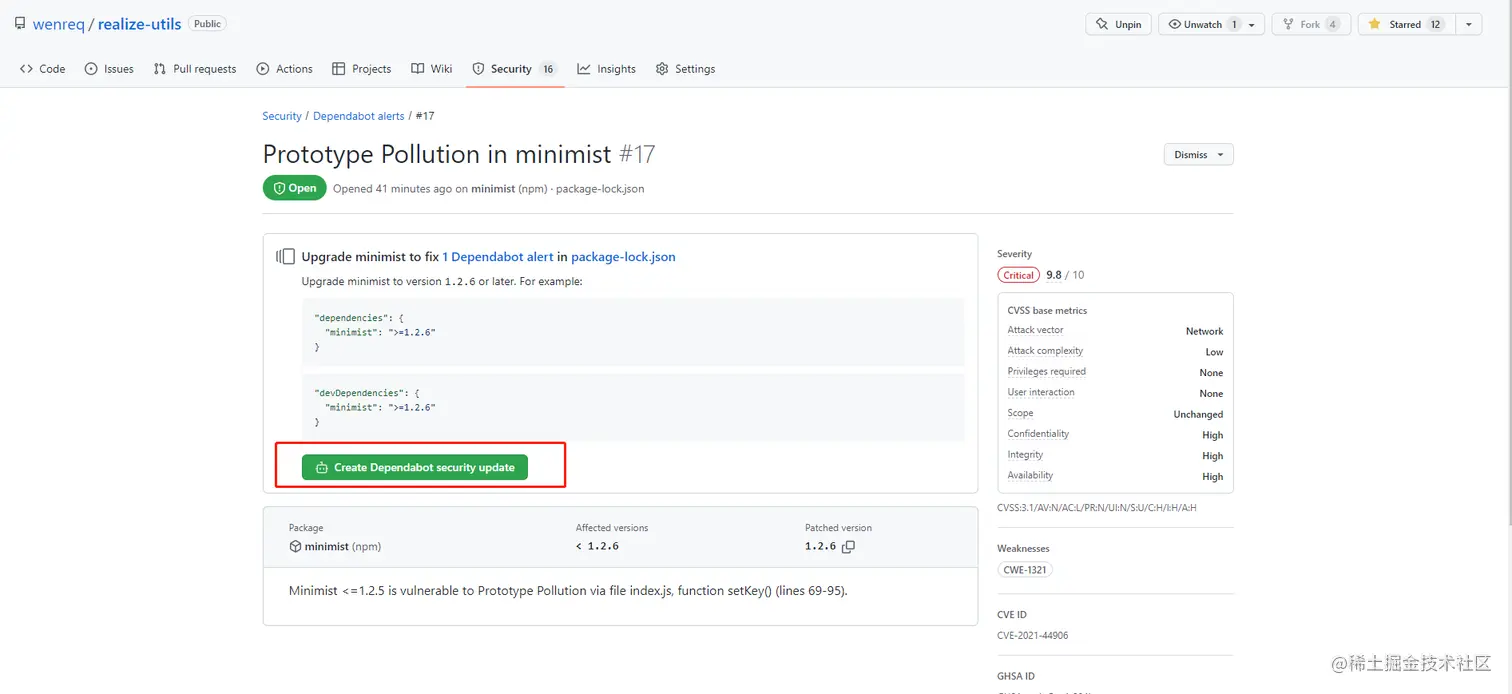Click the Dependabot alerts breadcrumb link
The image size is (1512, 694).
[x=359, y=116]
